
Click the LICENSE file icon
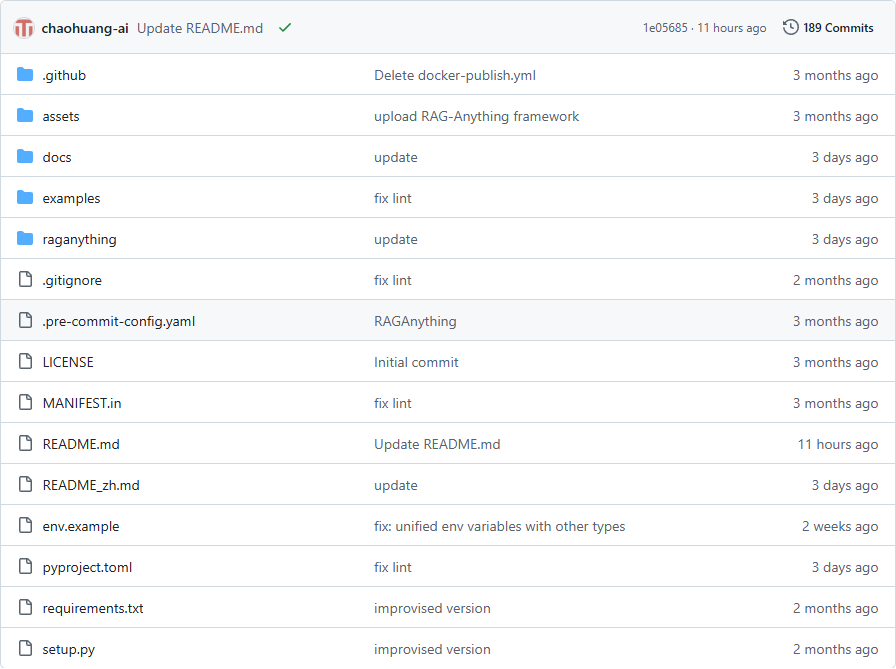click(x=25, y=362)
